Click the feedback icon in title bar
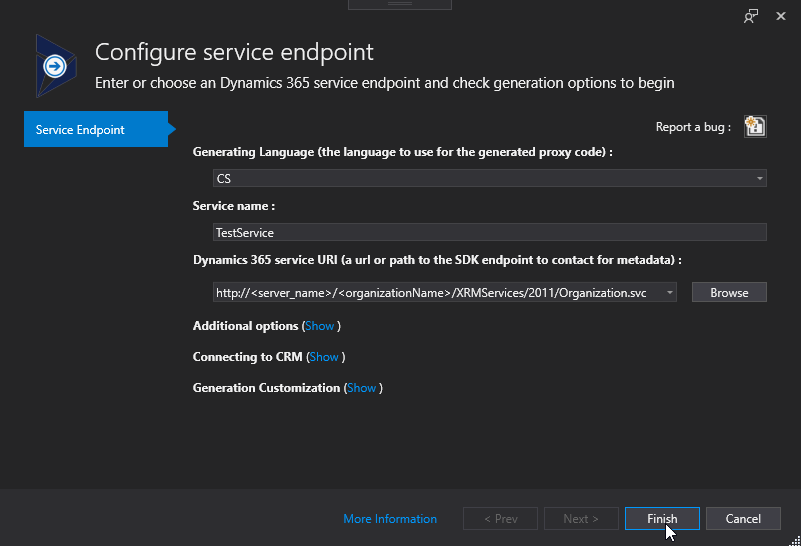The width and height of the screenshot is (801, 546). (x=750, y=16)
